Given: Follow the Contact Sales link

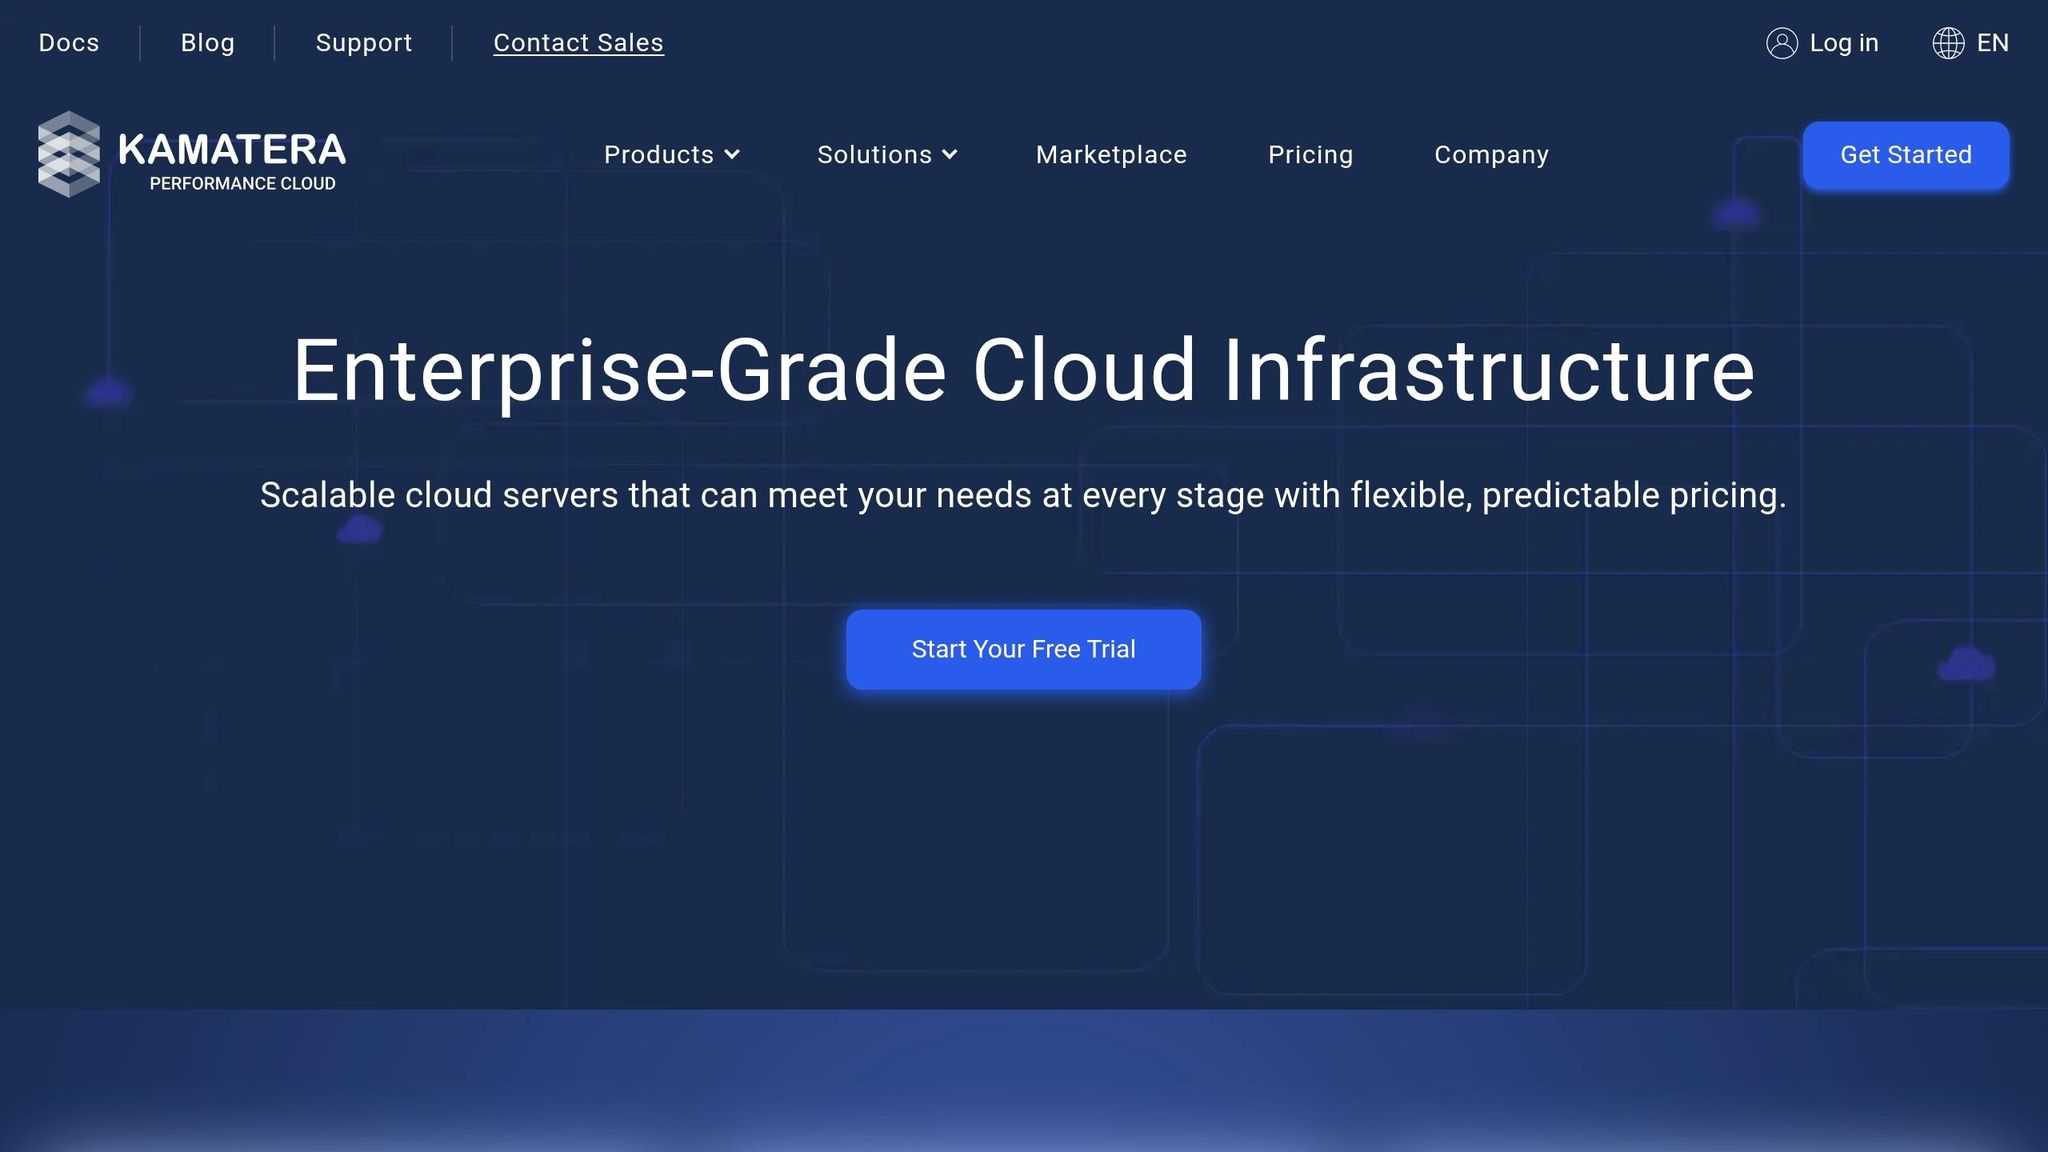Looking at the screenshot, I should pyautogui.click(x=578, y=43).
